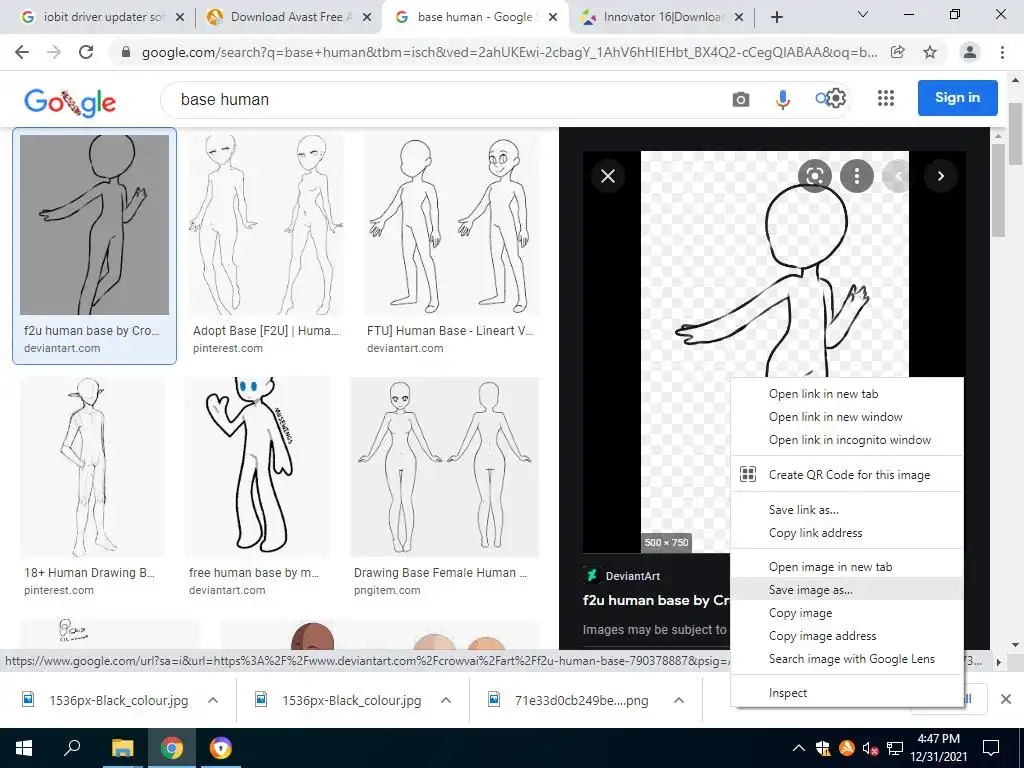This screenshot has width=1024, height=768.
Task: Select Inspect from context menu
Action: point(847,693)
